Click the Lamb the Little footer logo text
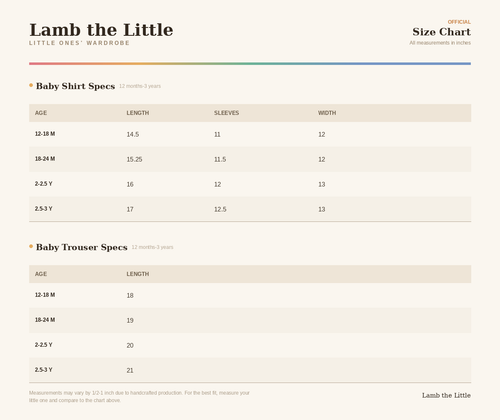 tap(446, 395)
